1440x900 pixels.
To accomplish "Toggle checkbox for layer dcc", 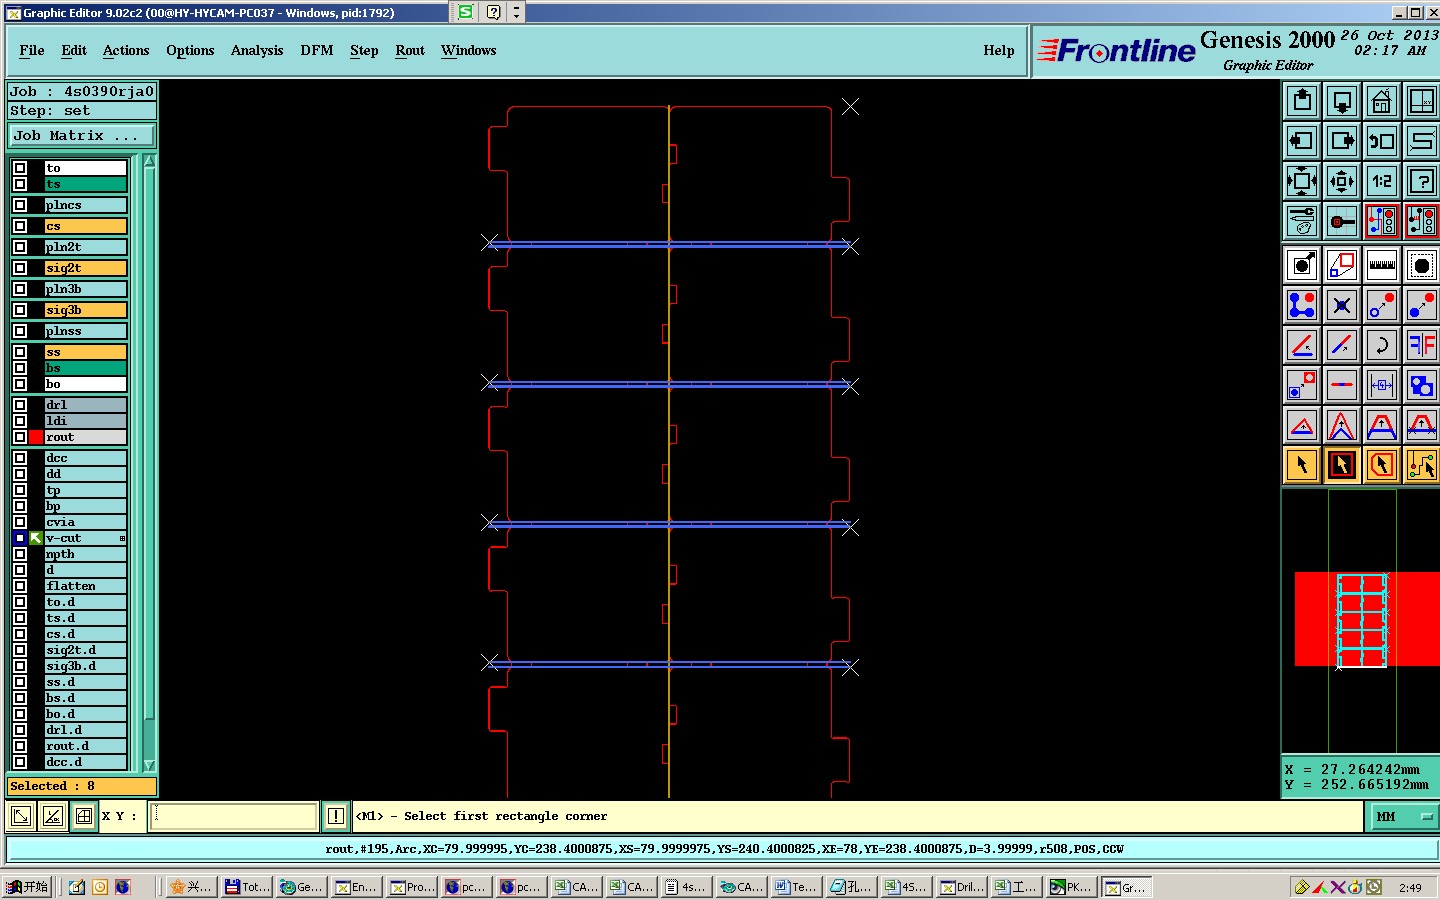I will pyautogui.click(x=20, y=458).
